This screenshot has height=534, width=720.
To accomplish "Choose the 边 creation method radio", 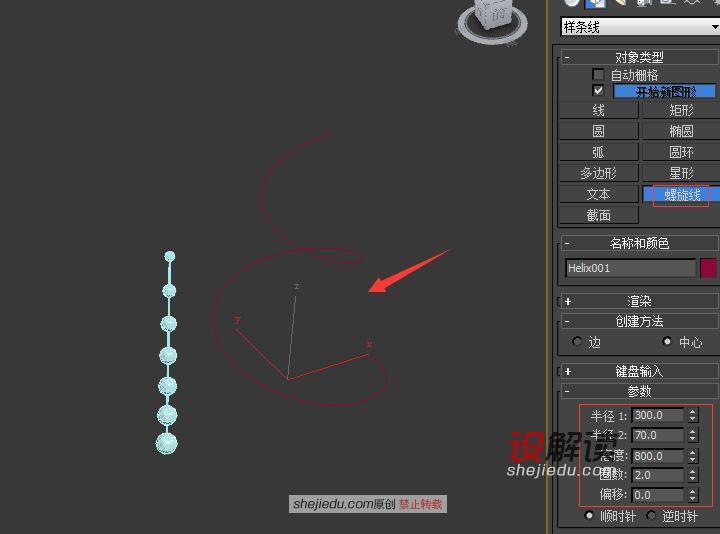I will [x=577, y=342].
